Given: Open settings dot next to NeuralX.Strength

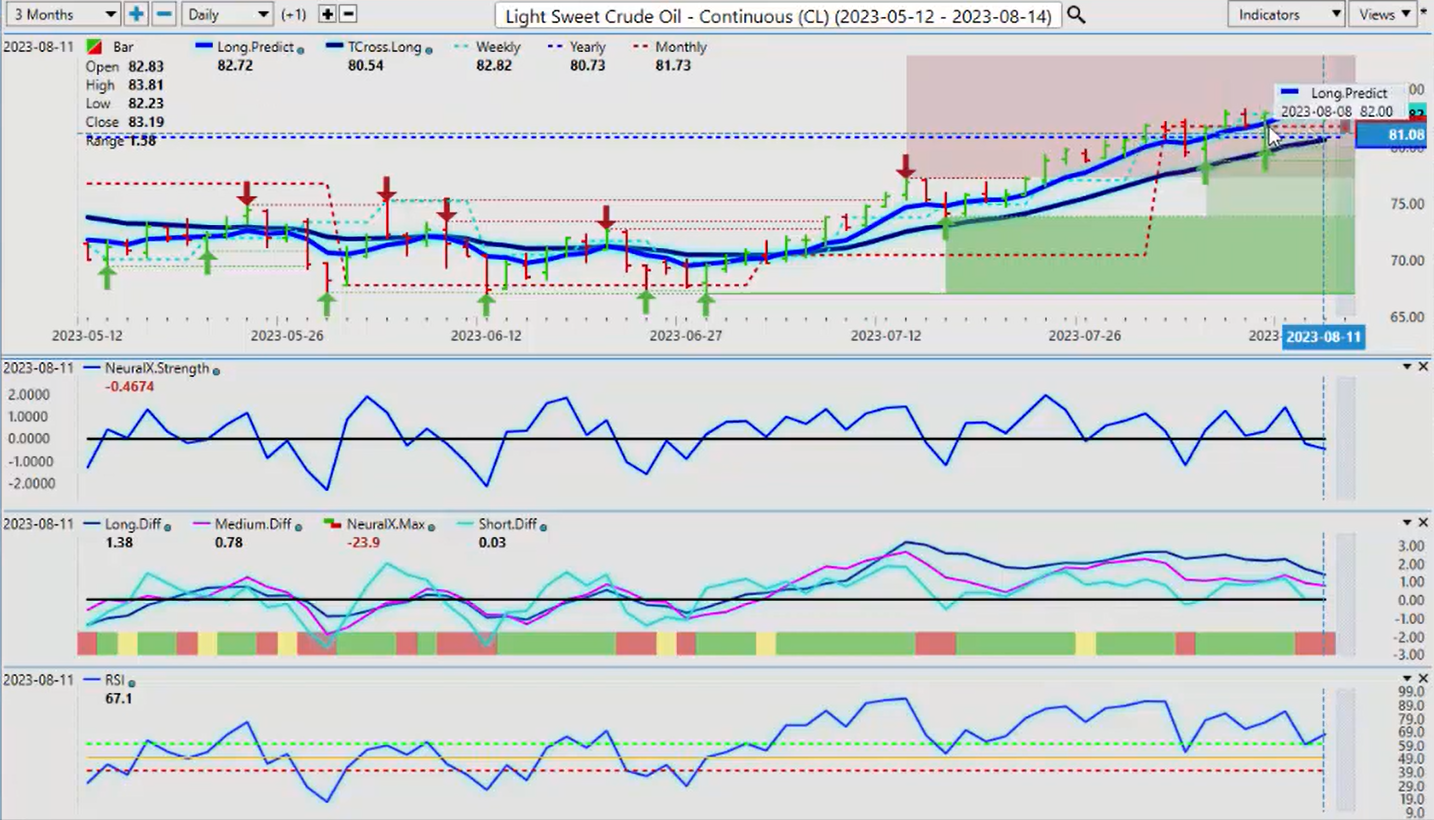Looking at the screenshot, I should pos(217,370).
